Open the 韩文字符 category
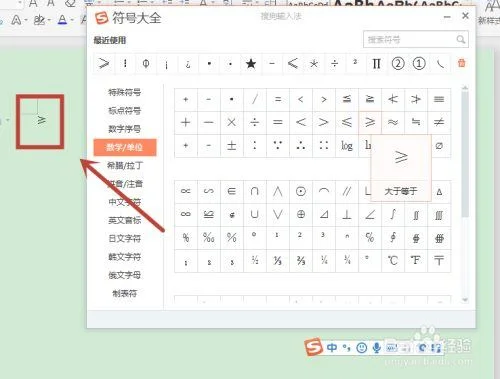The width and height of the screenshot is (500, 379). (x=125, y=257)
